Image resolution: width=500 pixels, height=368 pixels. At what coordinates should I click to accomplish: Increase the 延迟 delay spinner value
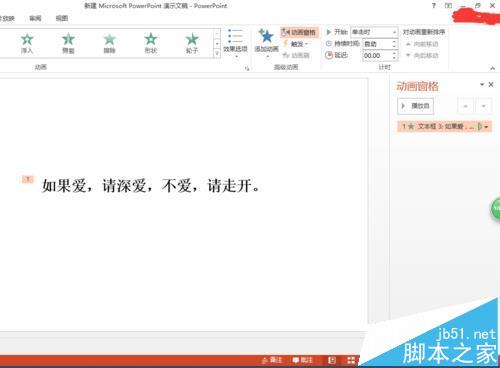click(394, 53)
